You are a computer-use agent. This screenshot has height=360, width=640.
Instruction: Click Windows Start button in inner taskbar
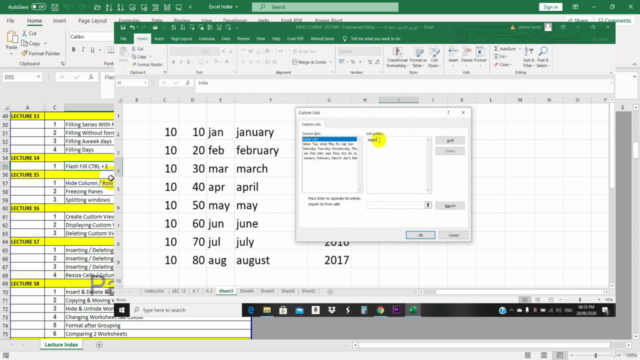point(122,310)
